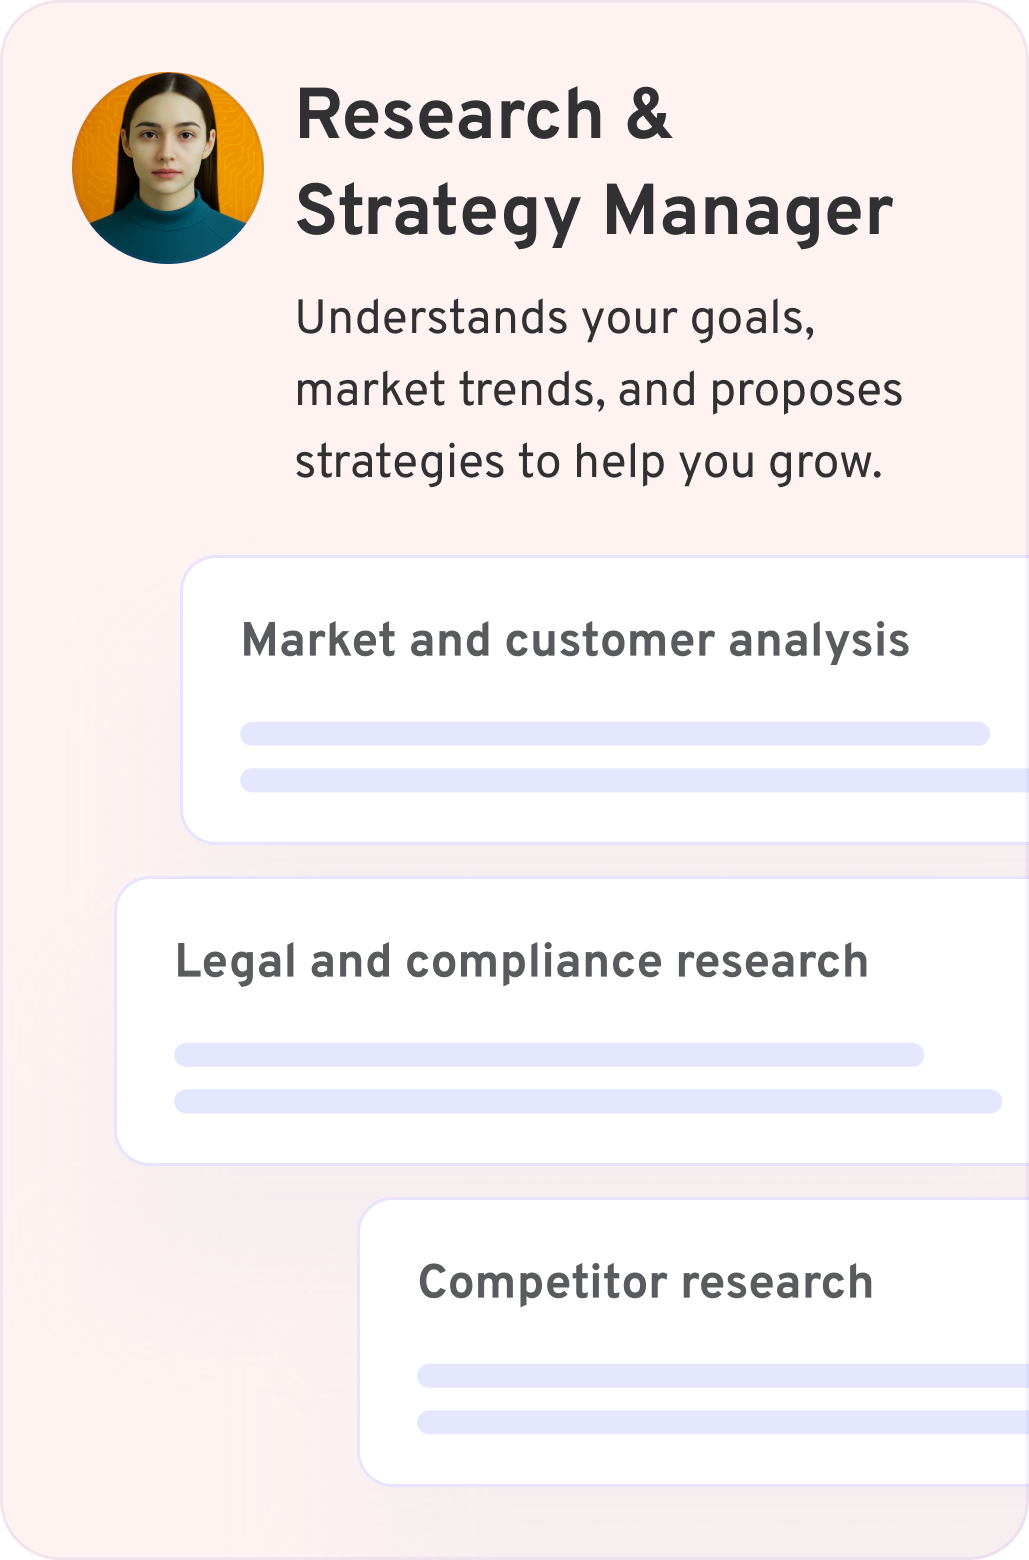Click the word "Strategy" in the heading

tap(438, 212)
